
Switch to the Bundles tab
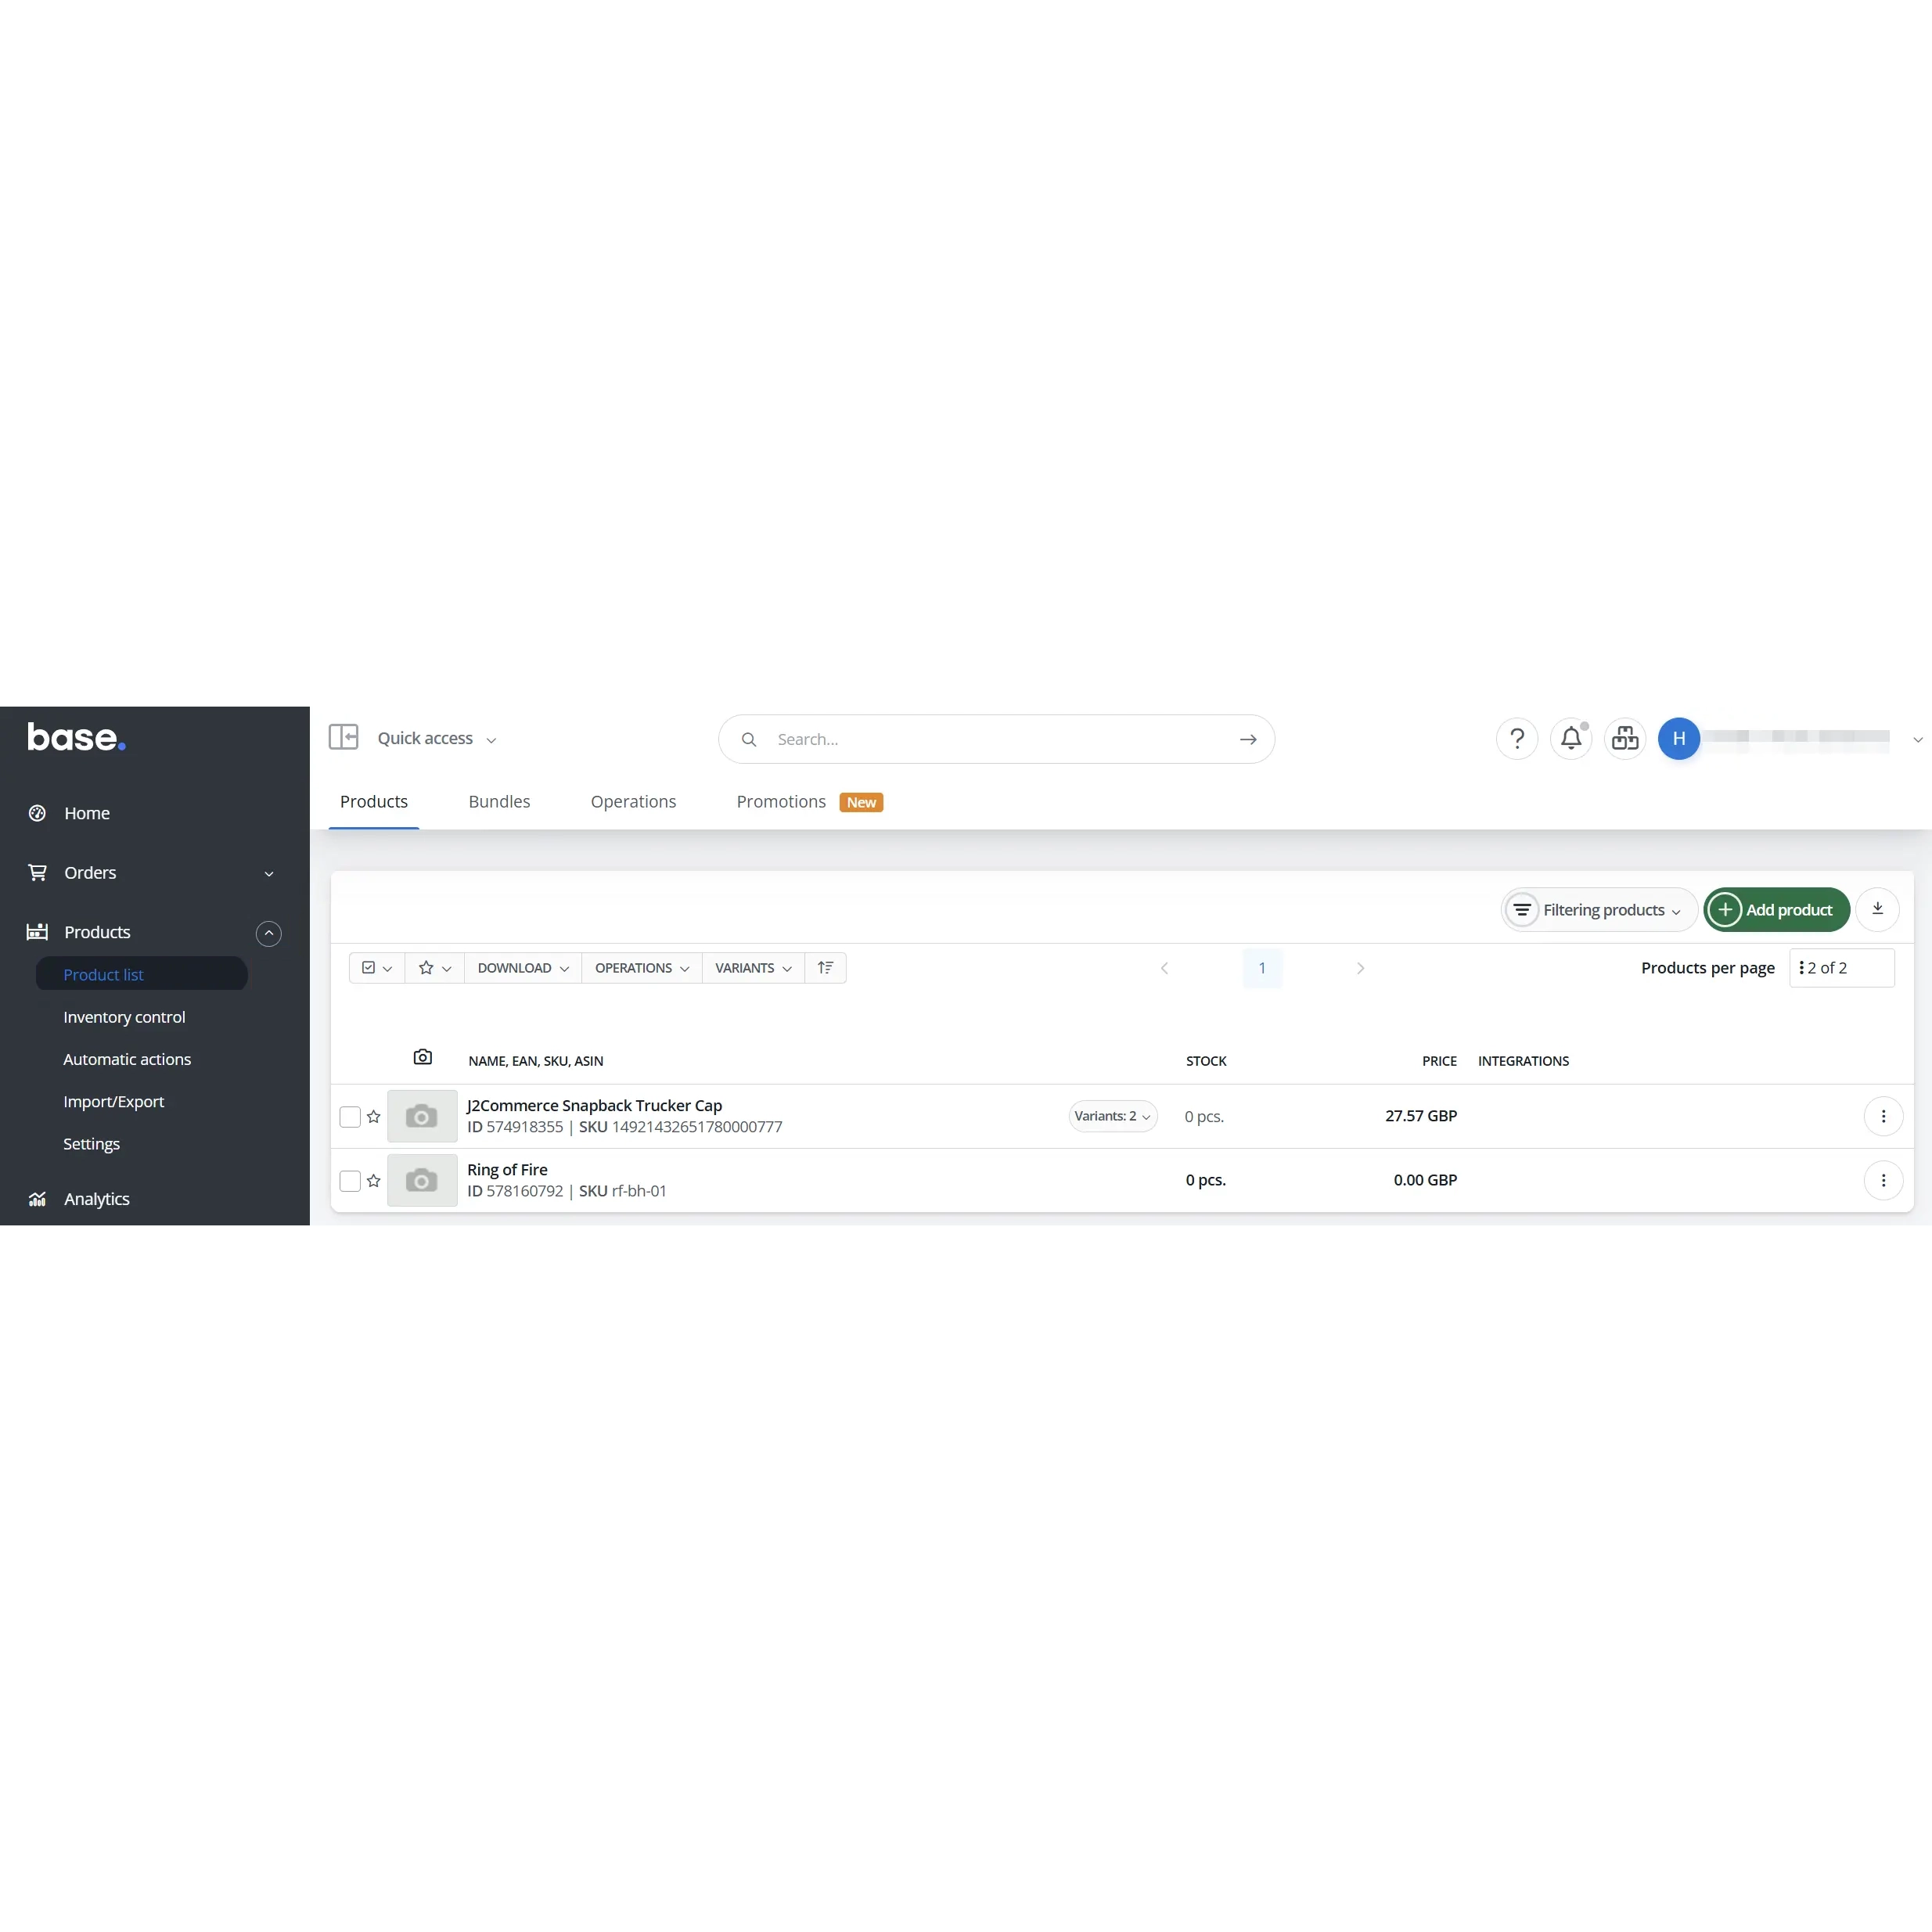tap(499, 801)
